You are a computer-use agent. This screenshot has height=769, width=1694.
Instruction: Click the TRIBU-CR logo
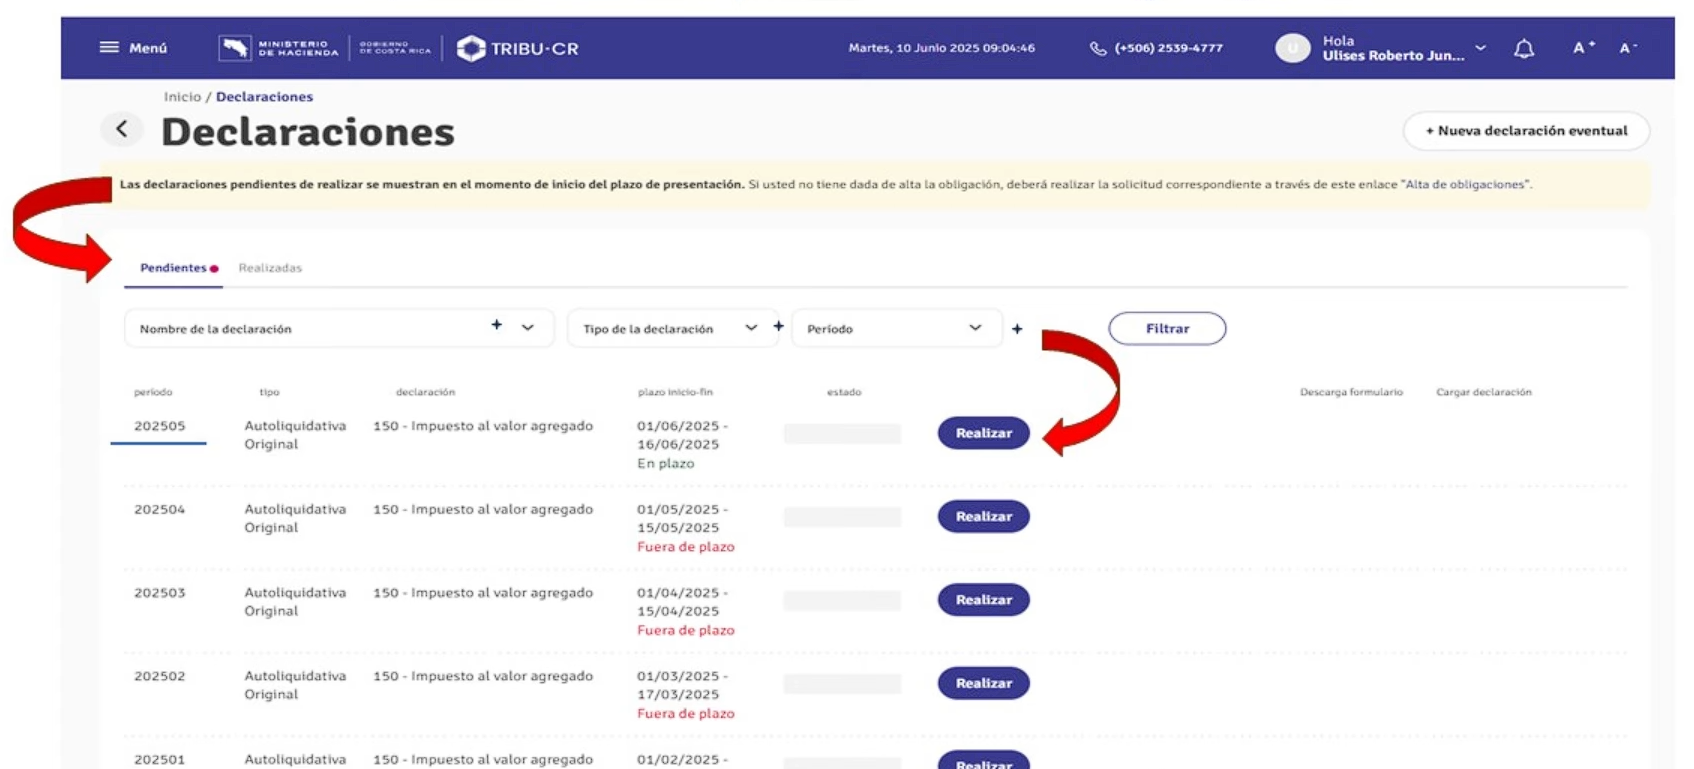517,48
